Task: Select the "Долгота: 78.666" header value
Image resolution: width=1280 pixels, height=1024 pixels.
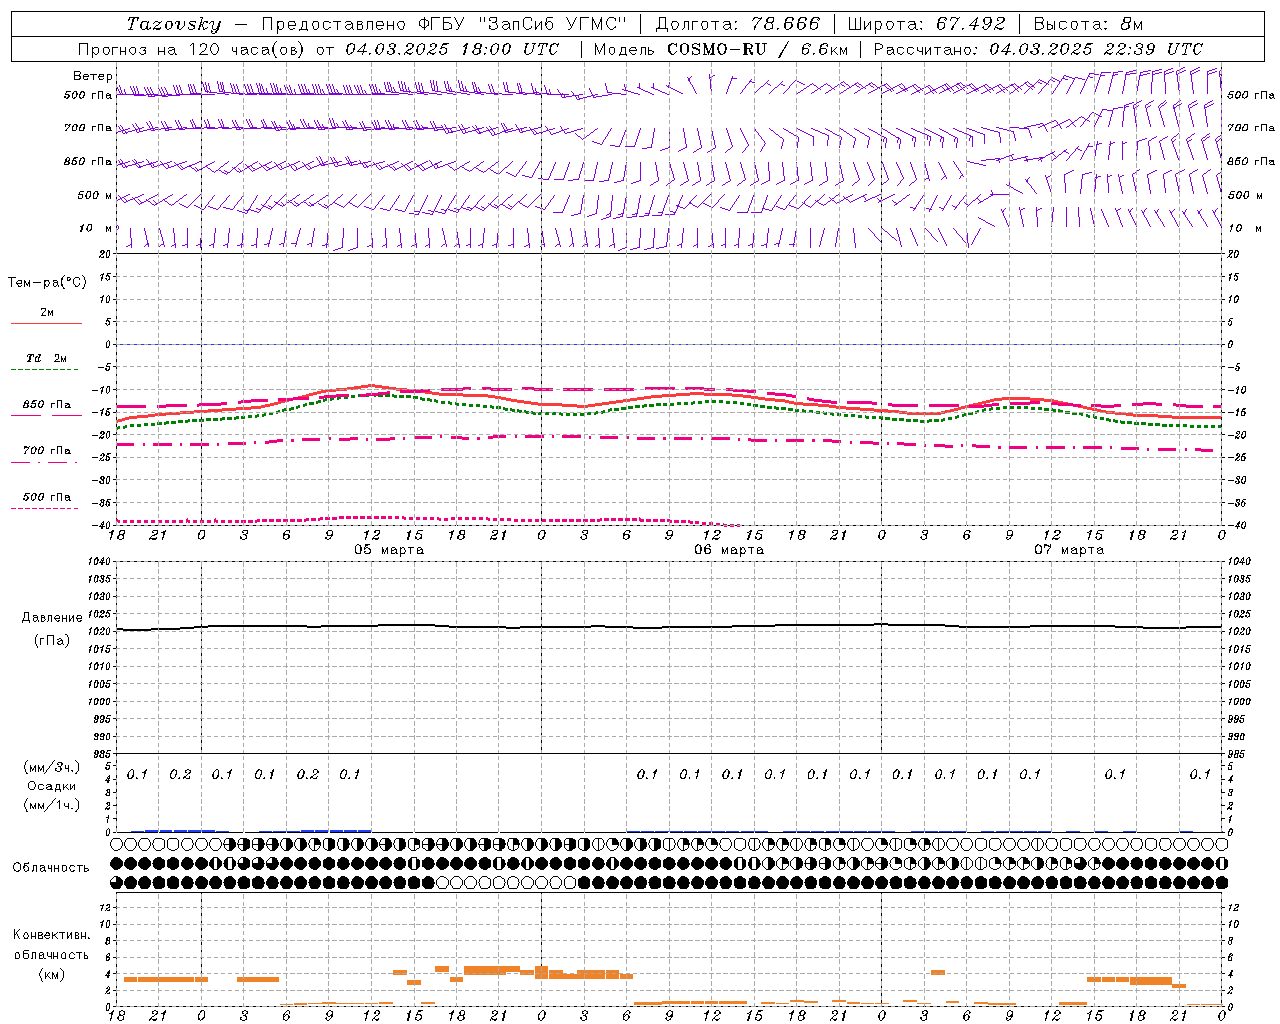Action: (x=737, y=24)
